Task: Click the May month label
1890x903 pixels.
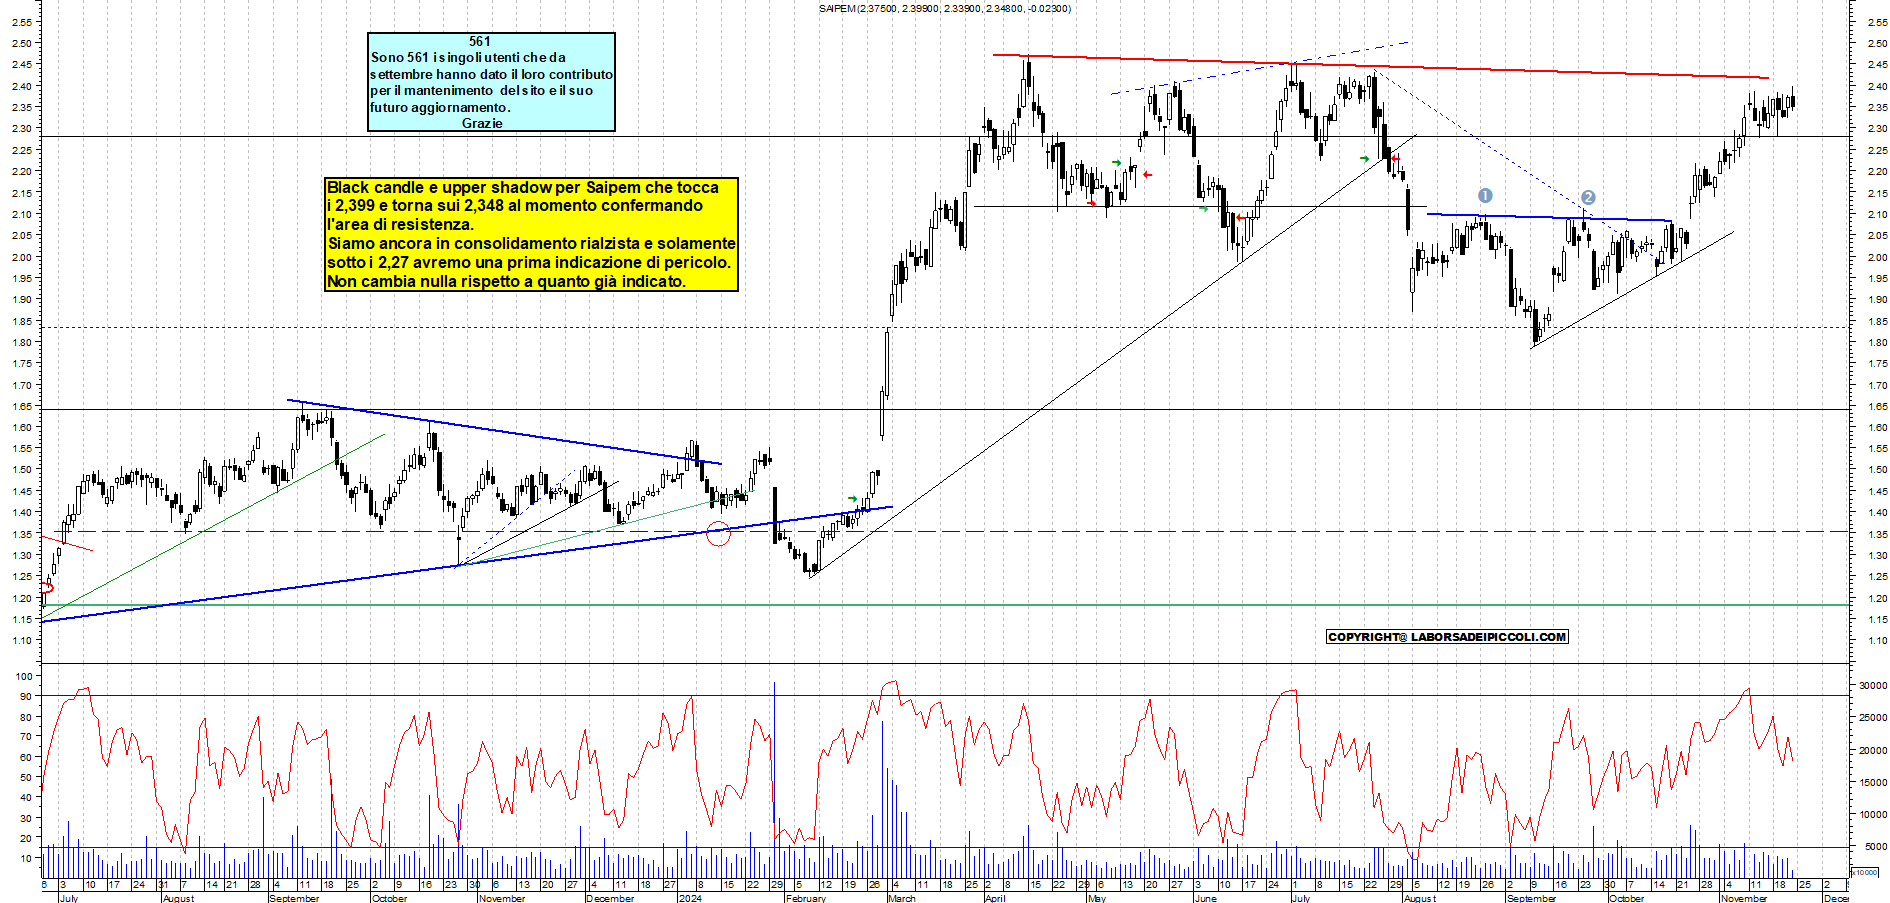Action: coord(1097,898)
